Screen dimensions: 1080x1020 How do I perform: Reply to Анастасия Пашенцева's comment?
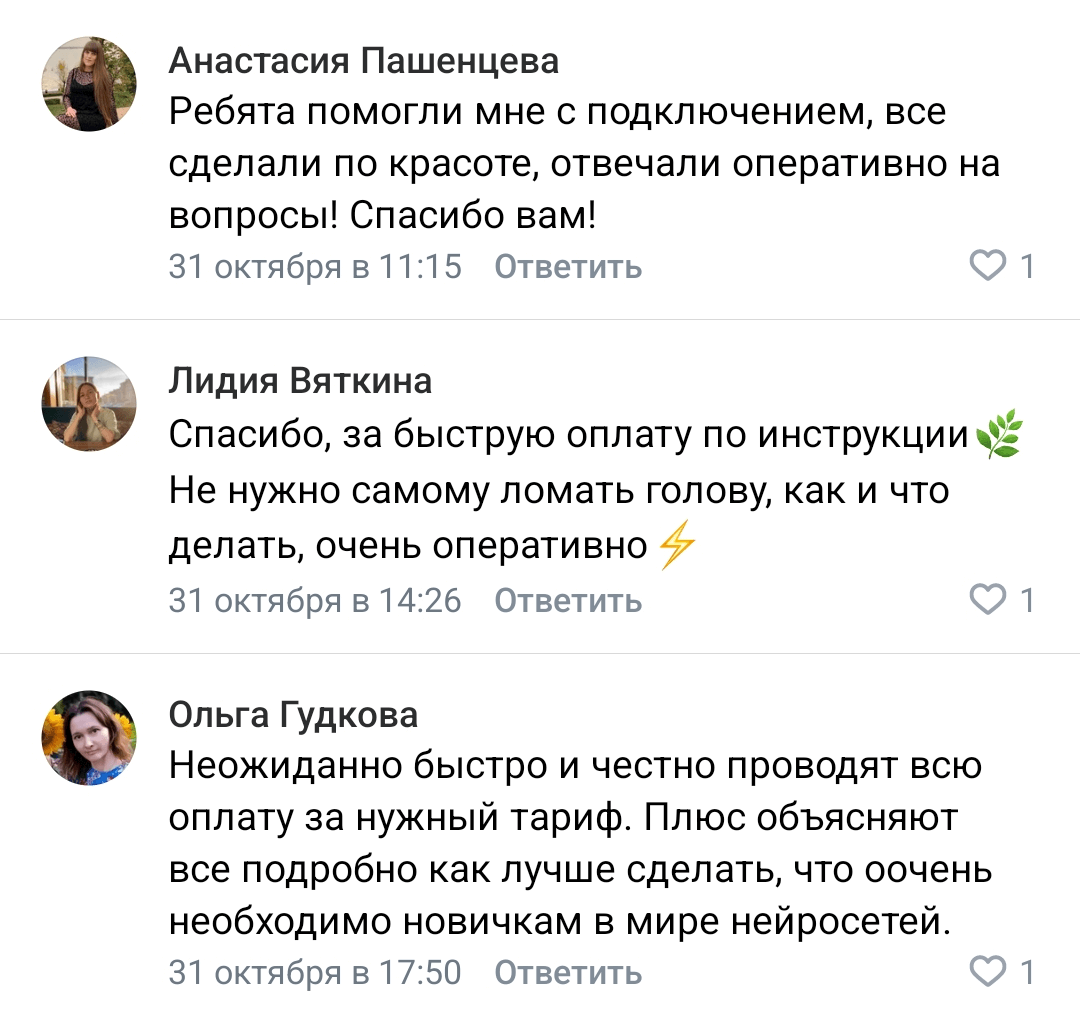click(568, 267)
